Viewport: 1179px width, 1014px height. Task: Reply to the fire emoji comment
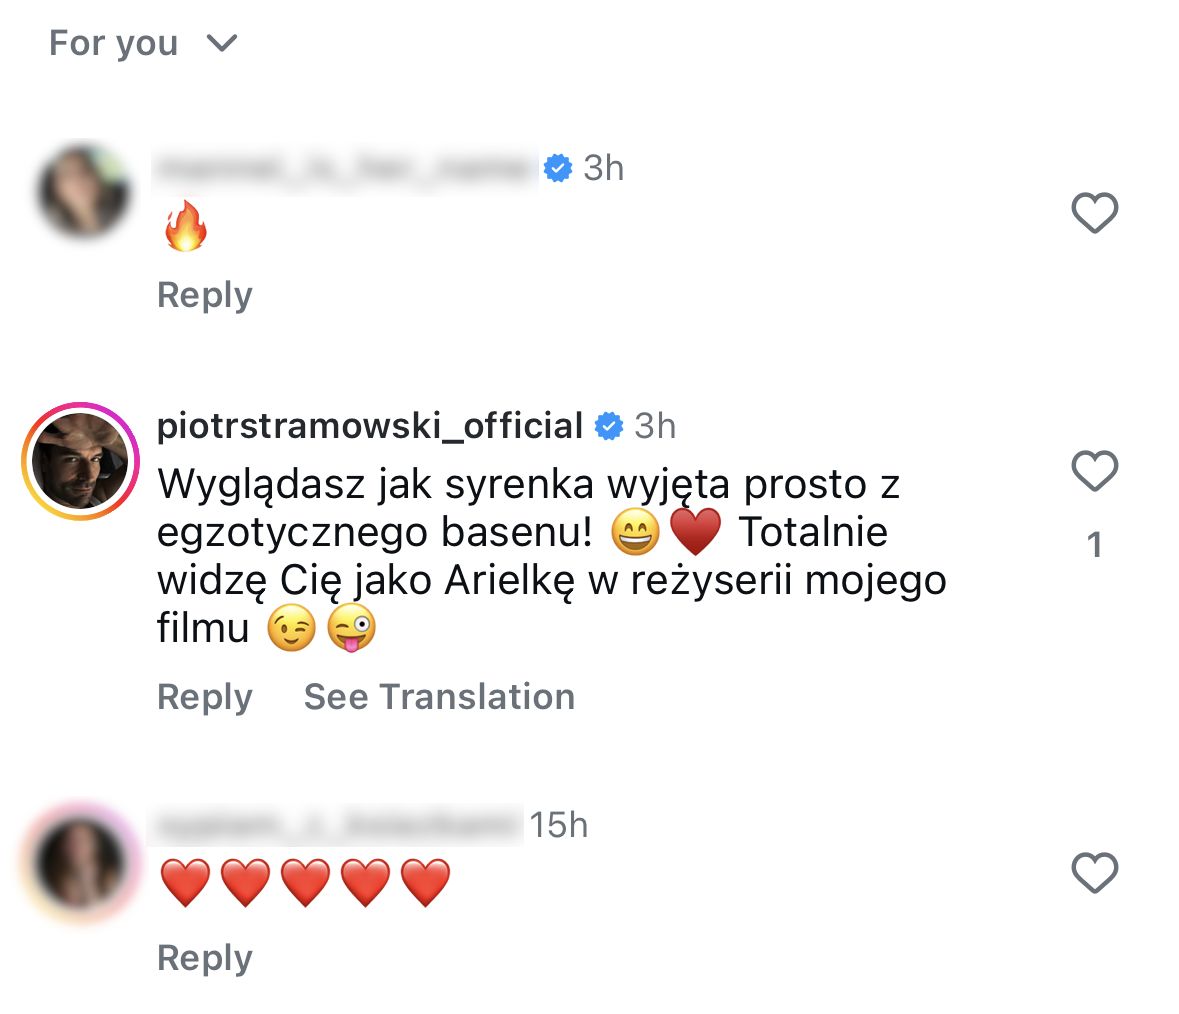(x=203, y=294)
